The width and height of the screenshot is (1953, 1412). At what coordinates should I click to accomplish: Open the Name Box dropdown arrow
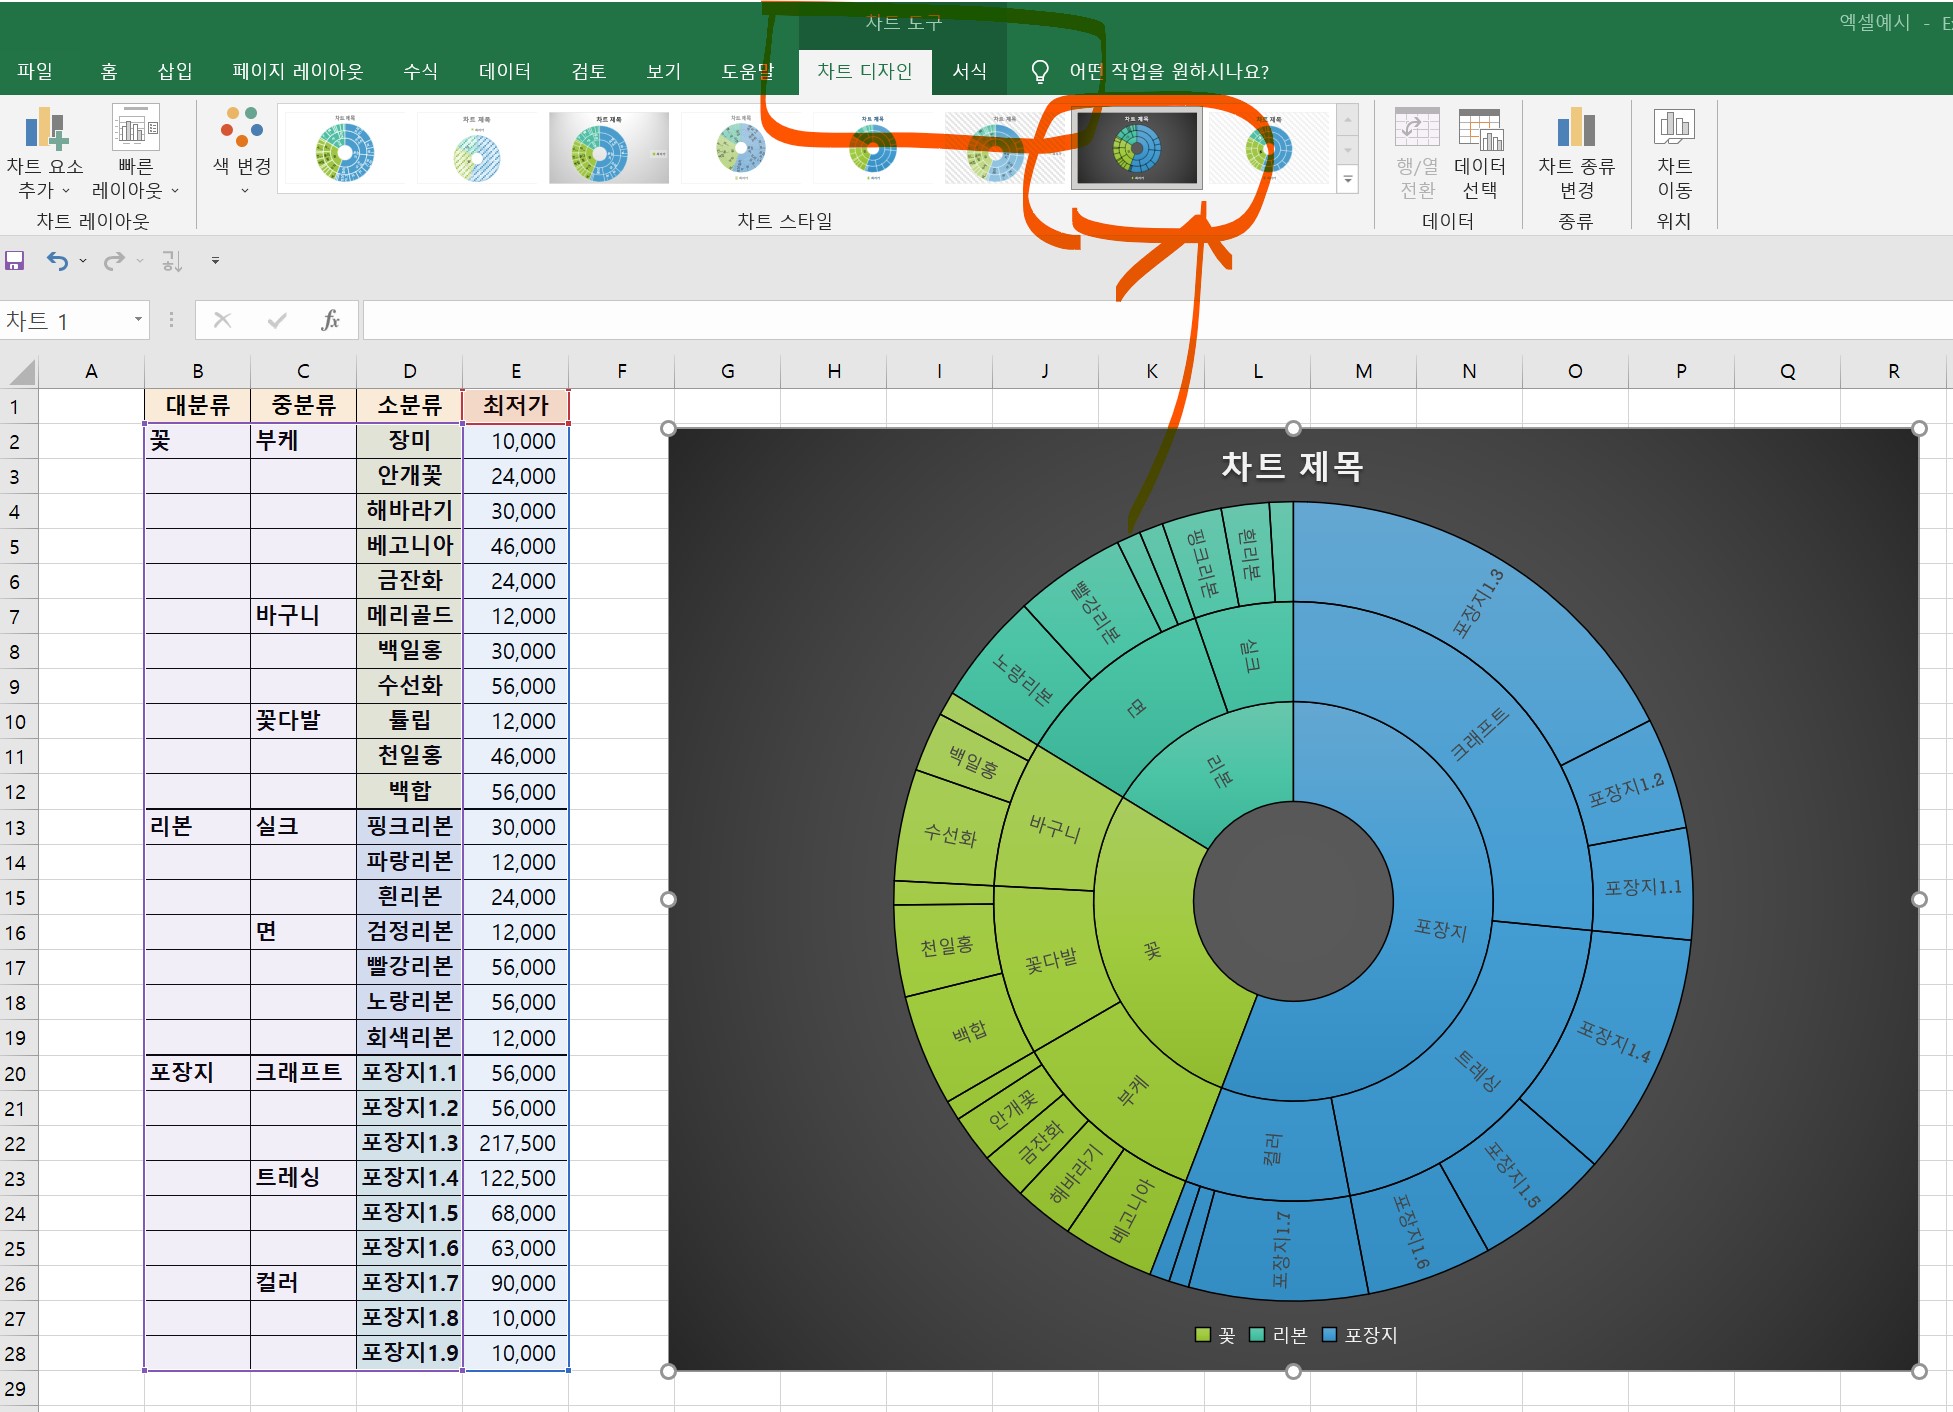138,320
